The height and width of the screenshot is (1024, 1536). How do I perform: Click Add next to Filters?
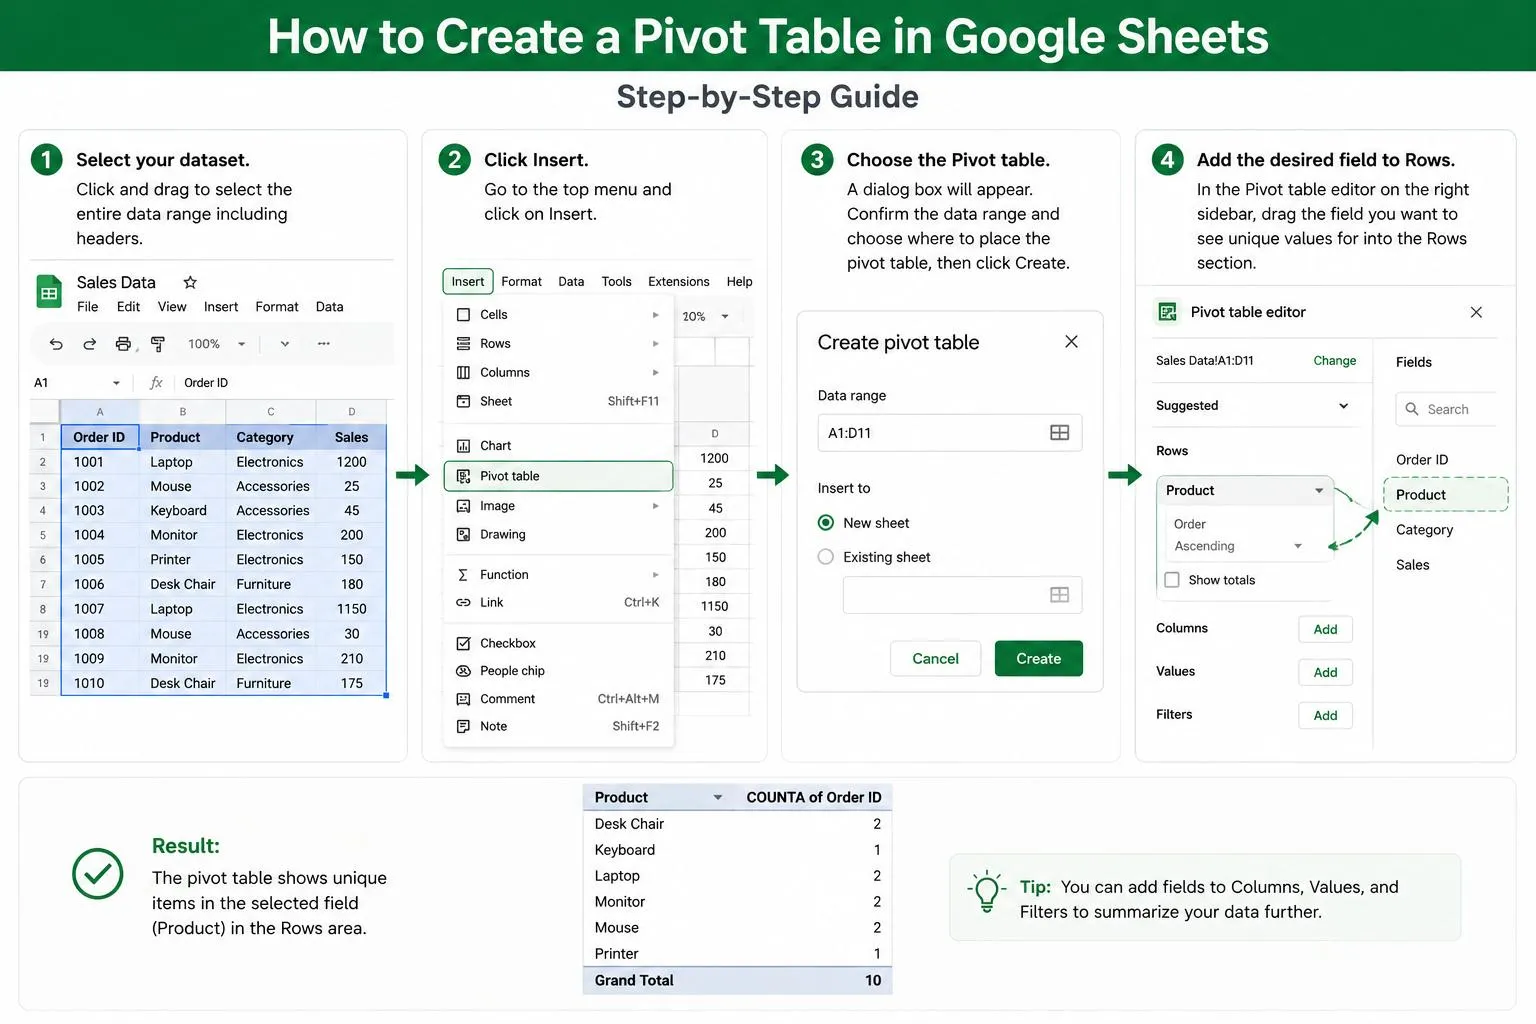[x=1326, y=715]
